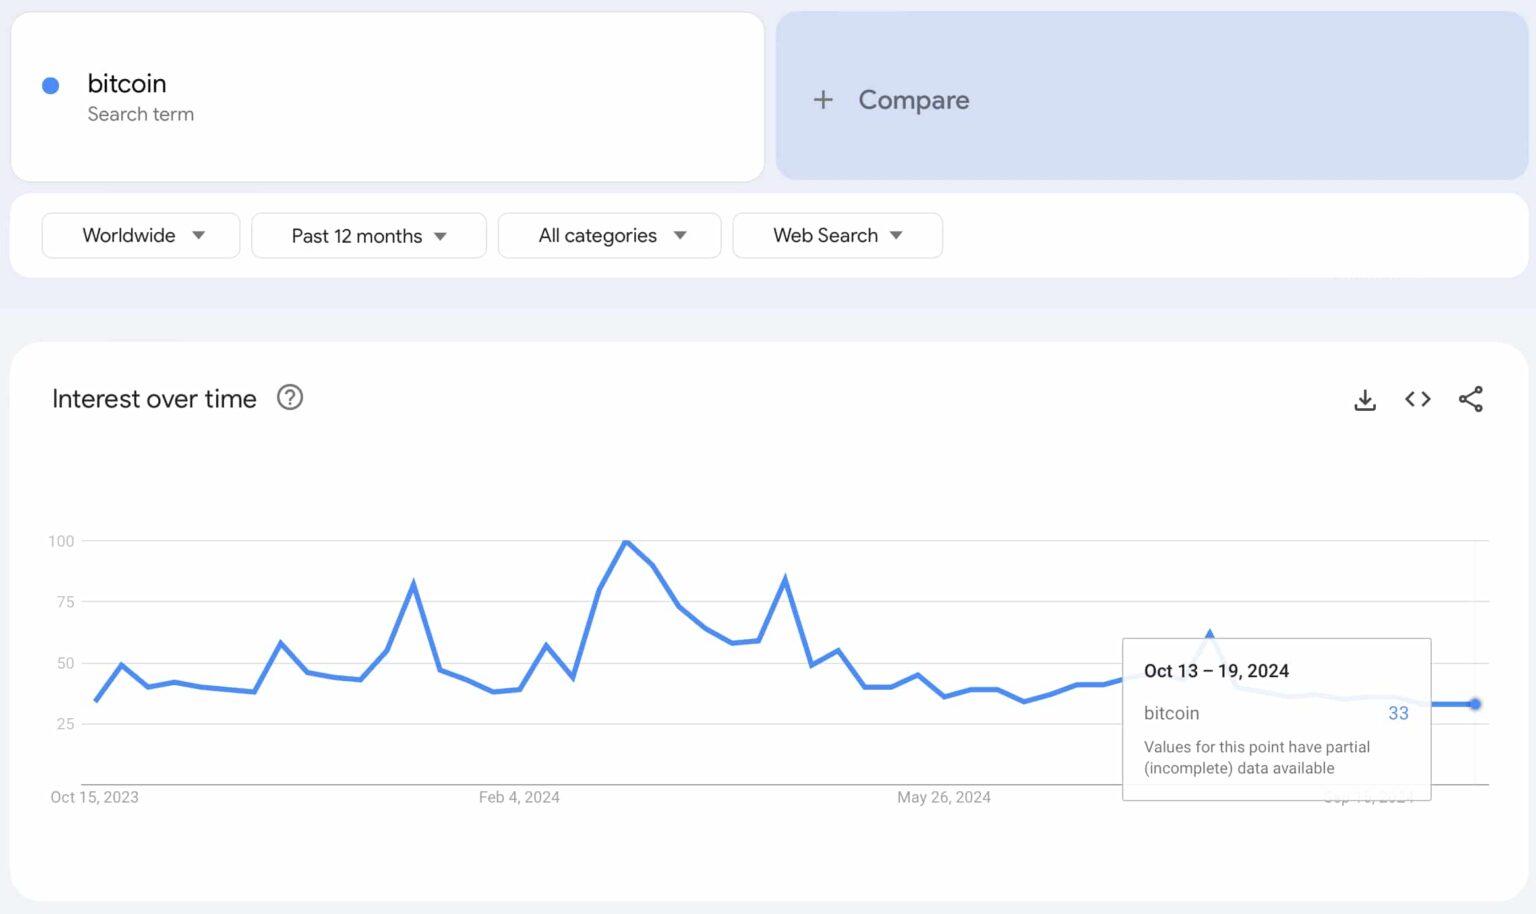Click the final blue endpoint on the chart
The image size is (1536, 914).
pos(1474,704)
